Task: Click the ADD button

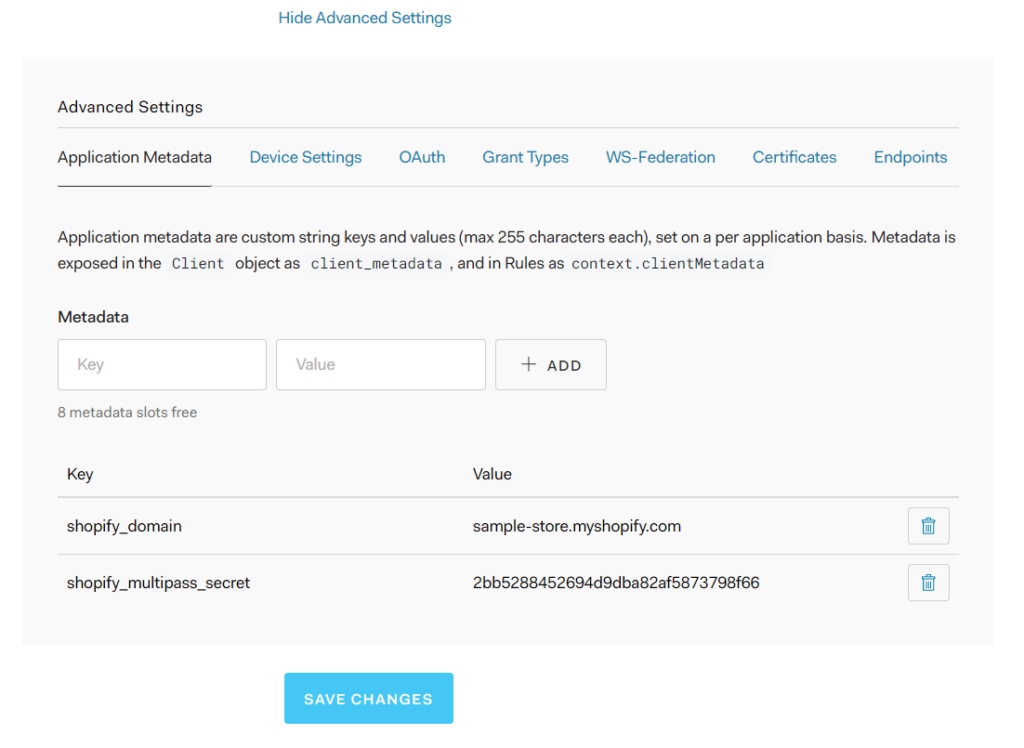Action: tap(550, 364)
